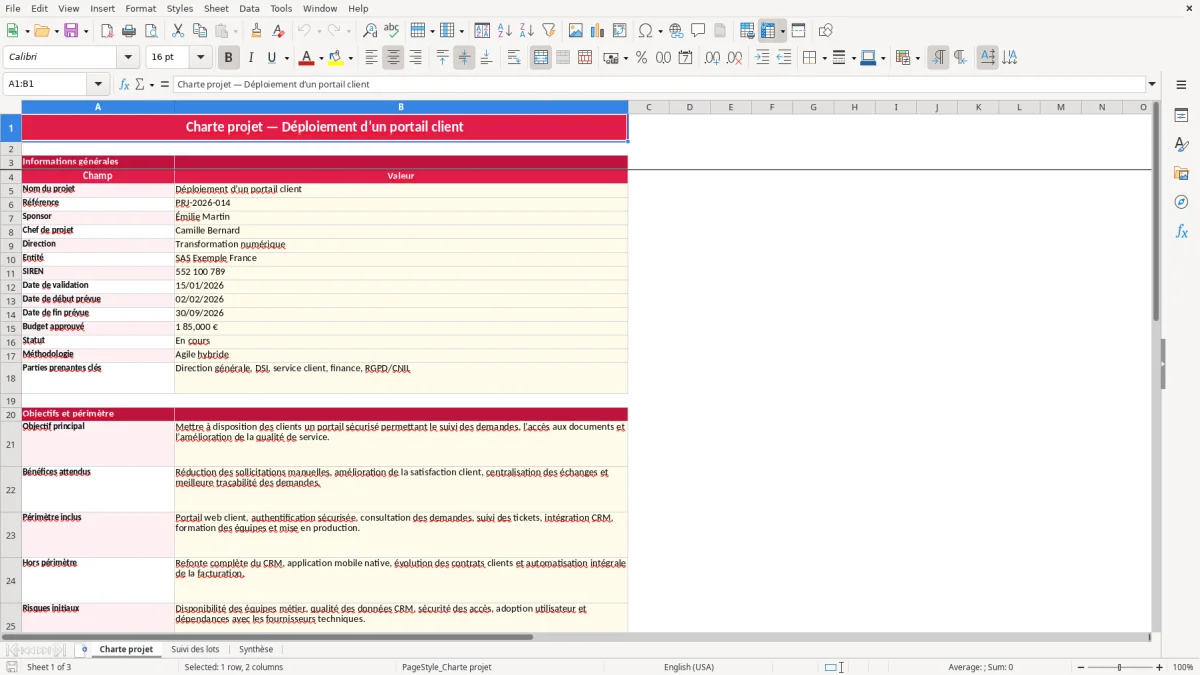This screenshot has width=1200, height=675.
Task: Click row 18 header
Action: (11, 378)
